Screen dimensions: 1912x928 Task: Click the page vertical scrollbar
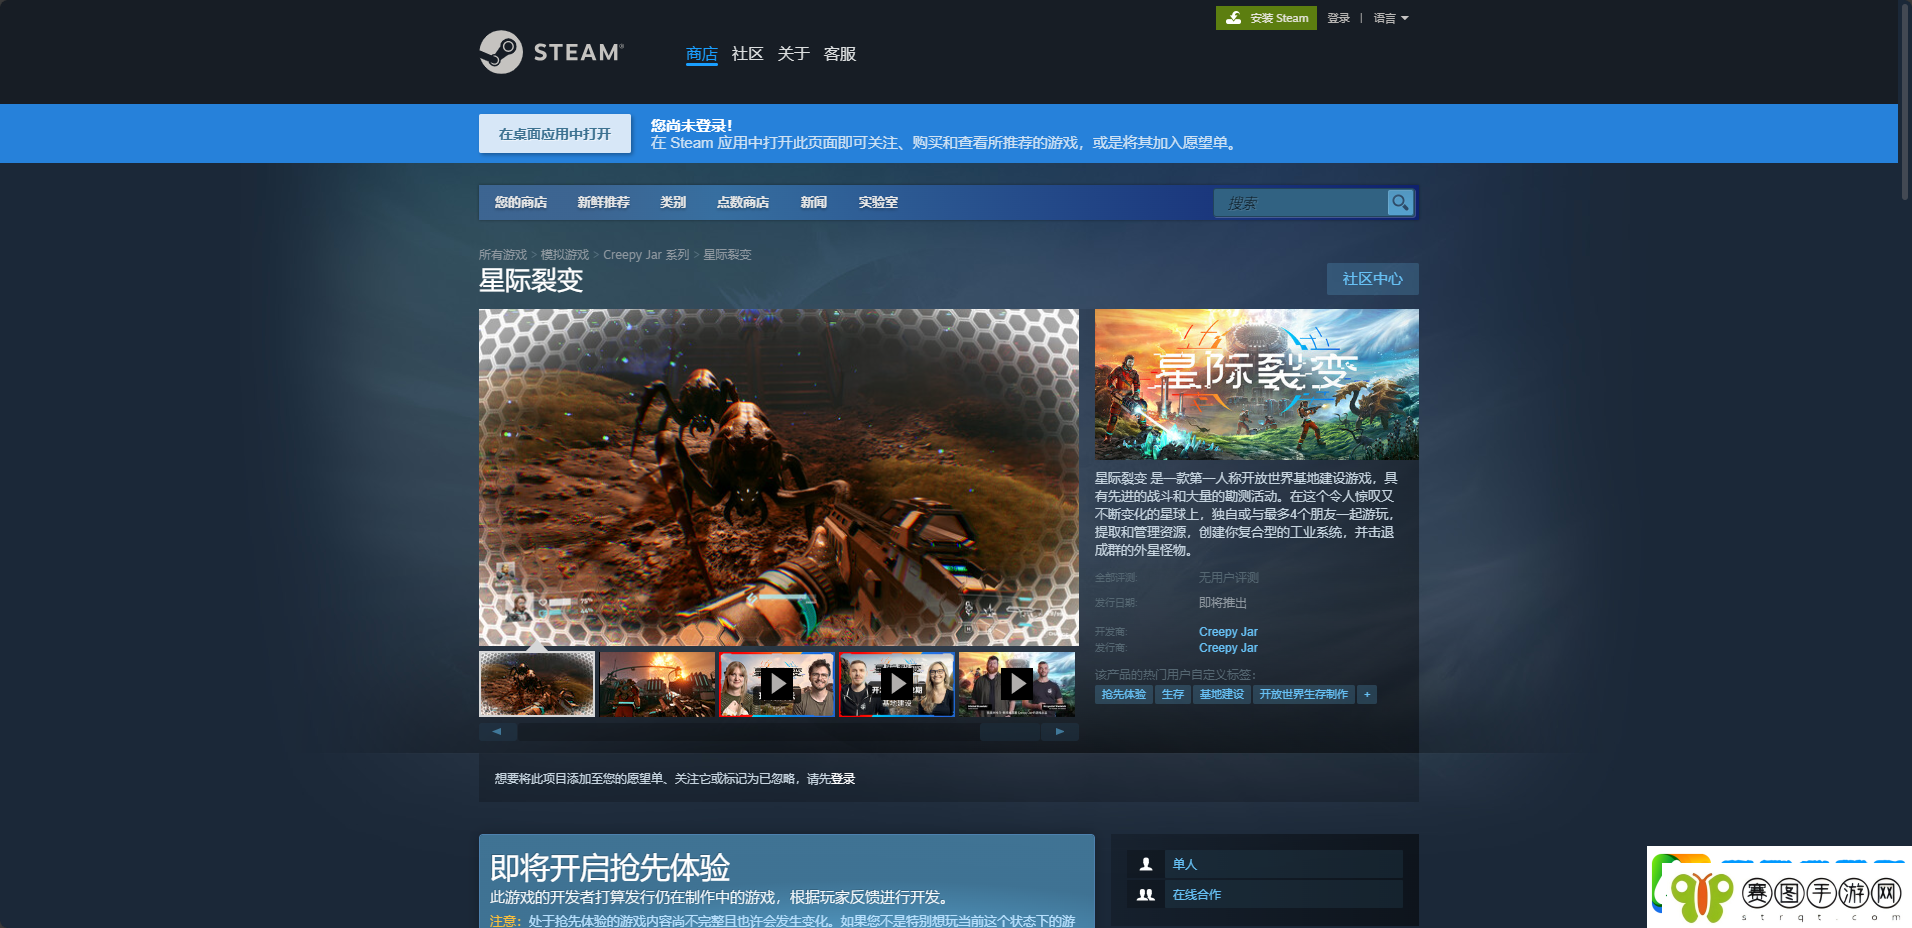pos(1905,100)
